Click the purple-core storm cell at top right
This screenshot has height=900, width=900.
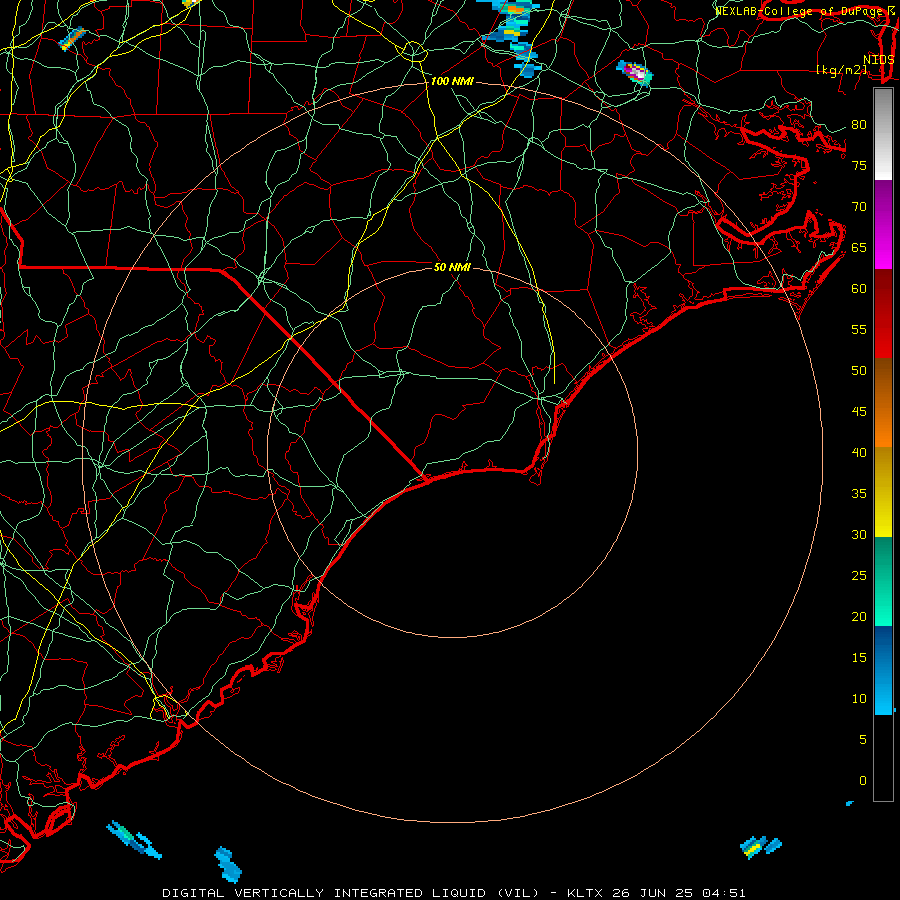point(635,72)
